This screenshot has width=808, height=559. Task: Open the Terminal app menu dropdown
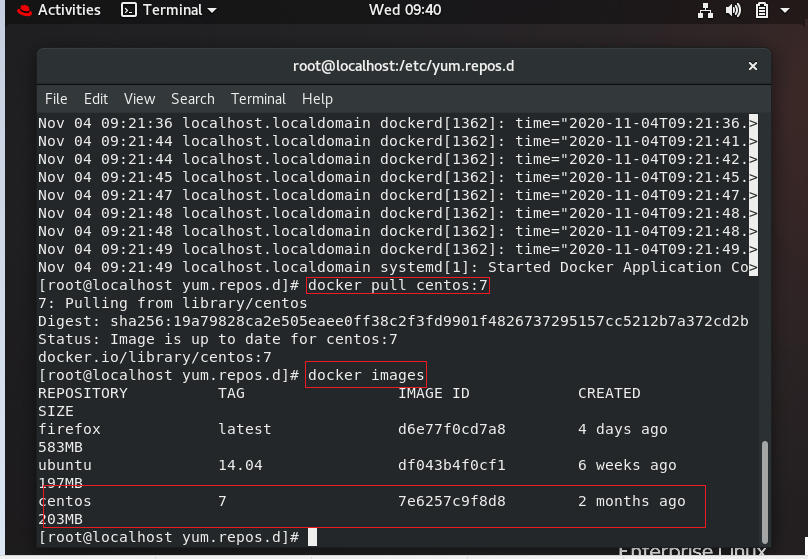click(x=169, y=10)
